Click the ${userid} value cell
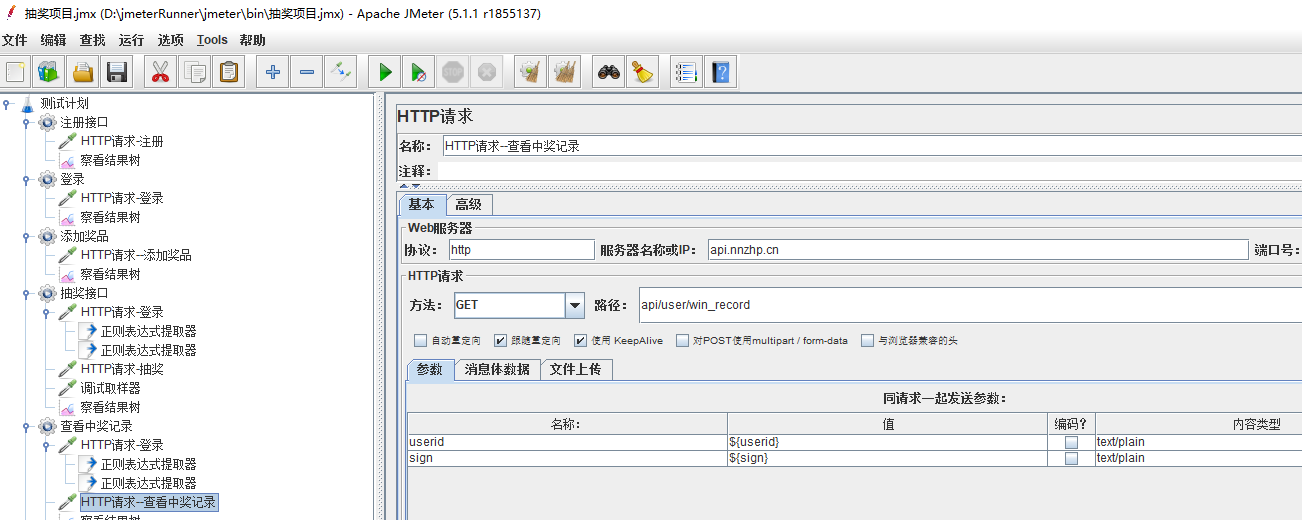The image size is (1302, 520). pyautogui.click(x=887, y=442)
